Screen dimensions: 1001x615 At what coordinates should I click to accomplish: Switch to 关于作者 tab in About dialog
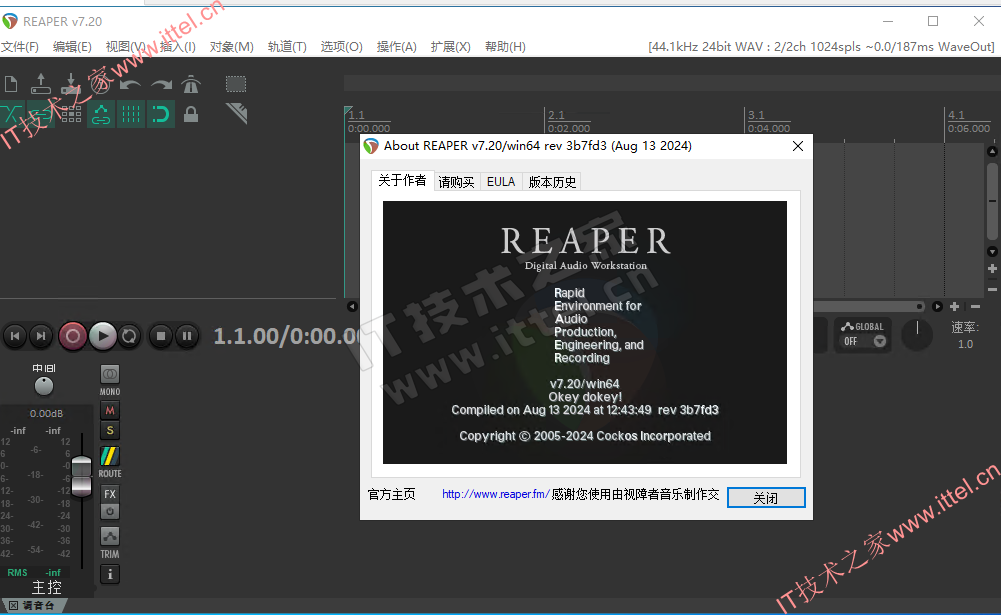(402, 181)
